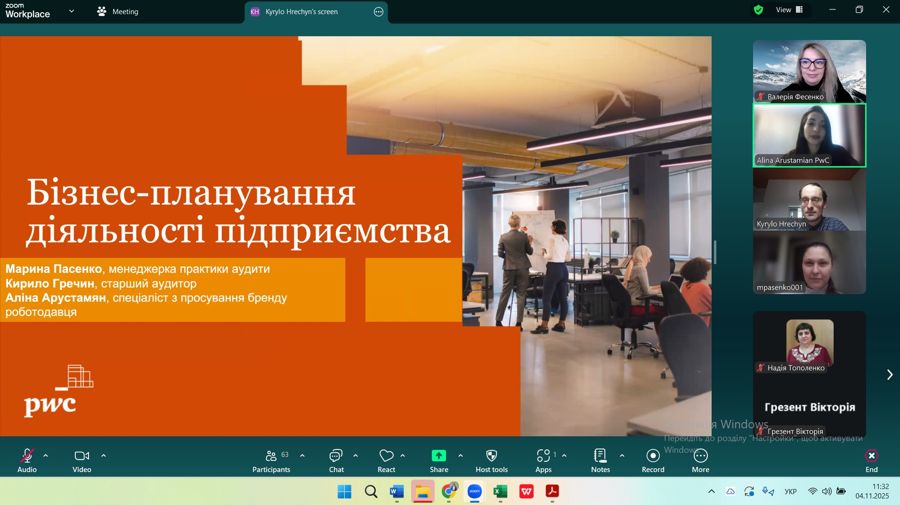Select the Kyrylo Hrechyn's screen tab
The width and height of the screenshot is (900, 505).
[307, 11]
